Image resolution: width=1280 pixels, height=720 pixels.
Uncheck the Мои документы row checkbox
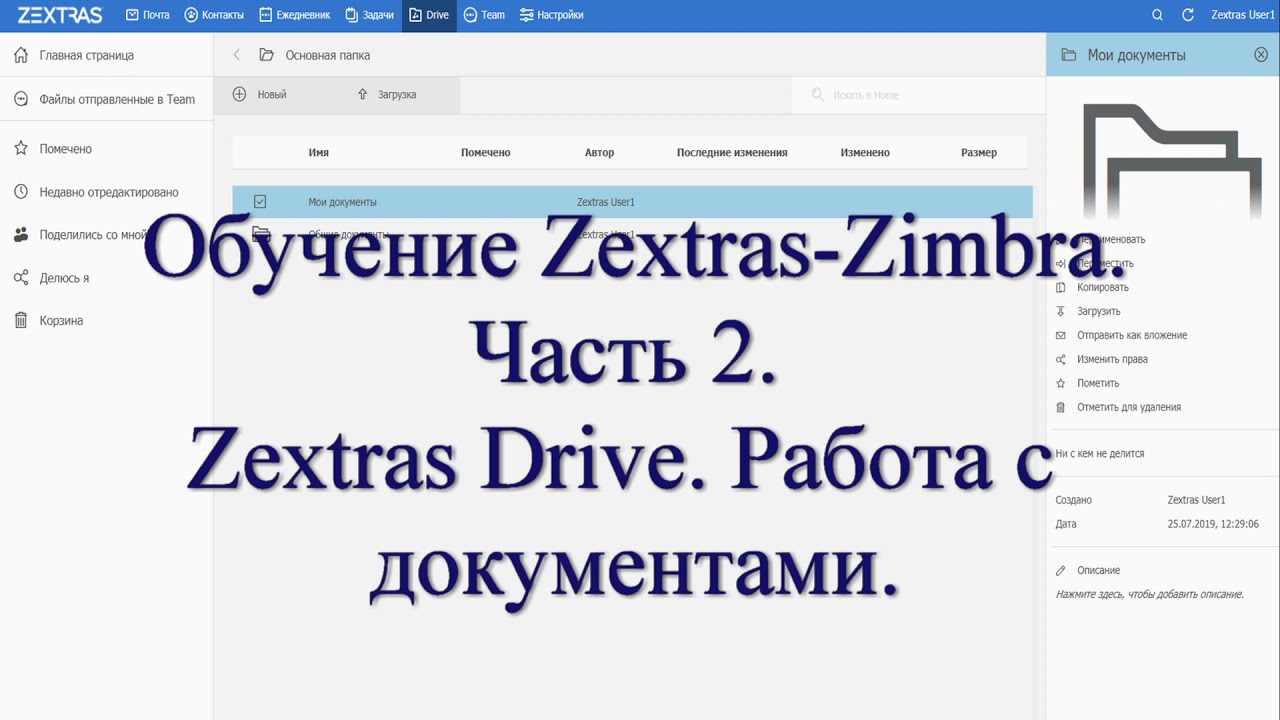coord(260,202)
